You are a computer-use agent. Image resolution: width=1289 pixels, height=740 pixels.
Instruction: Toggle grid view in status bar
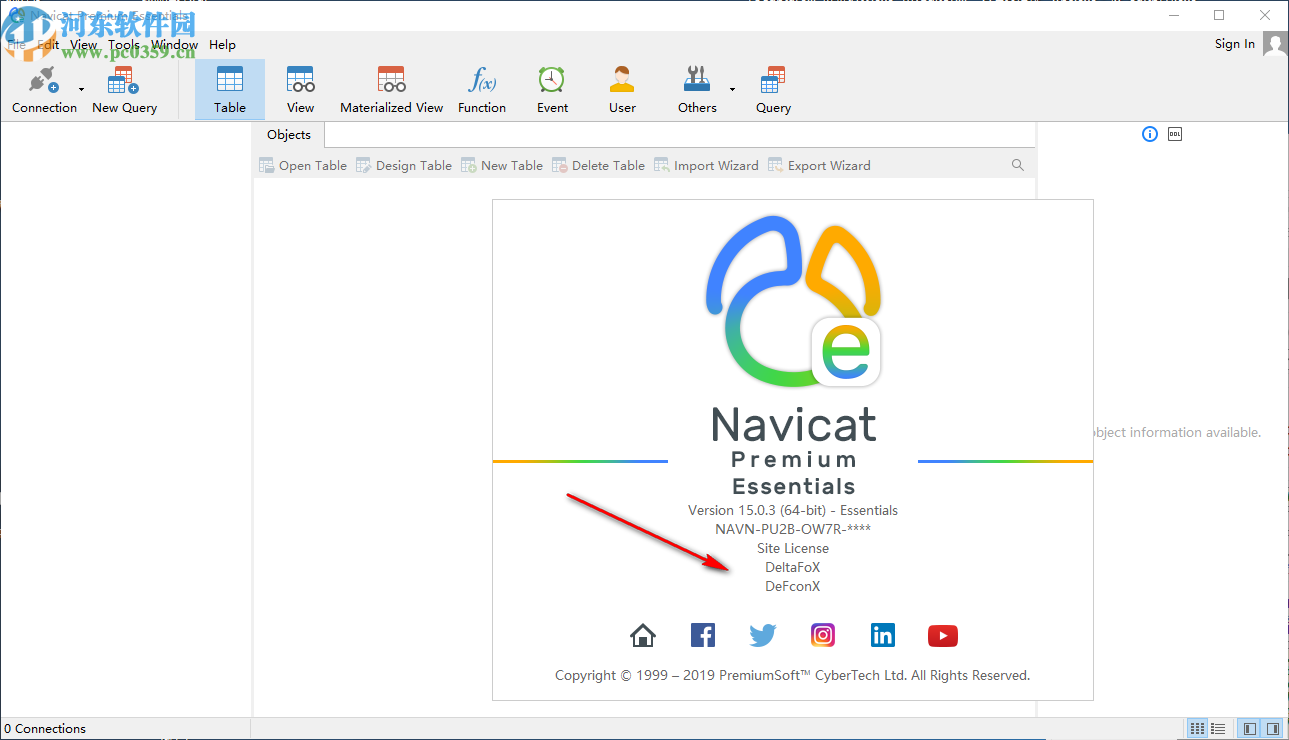tap(1197, 728)
